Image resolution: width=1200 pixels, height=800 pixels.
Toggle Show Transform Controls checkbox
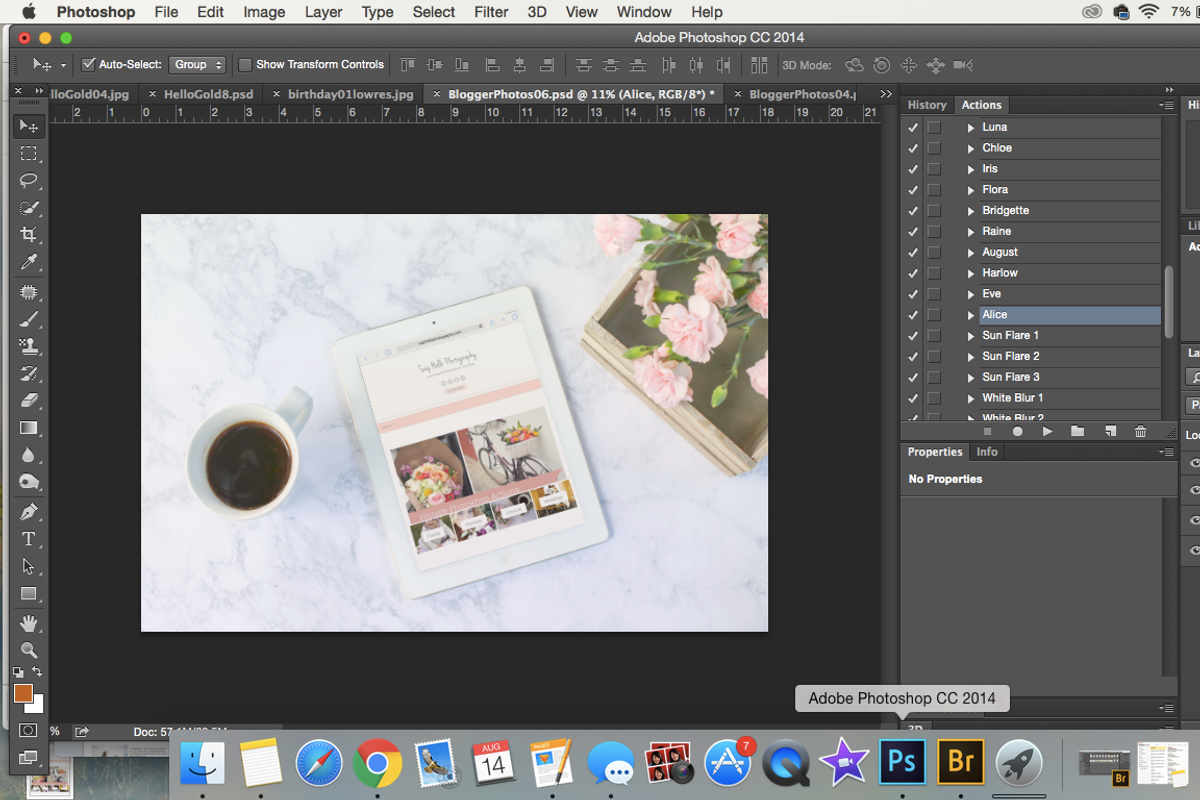(x=245, y=65)
